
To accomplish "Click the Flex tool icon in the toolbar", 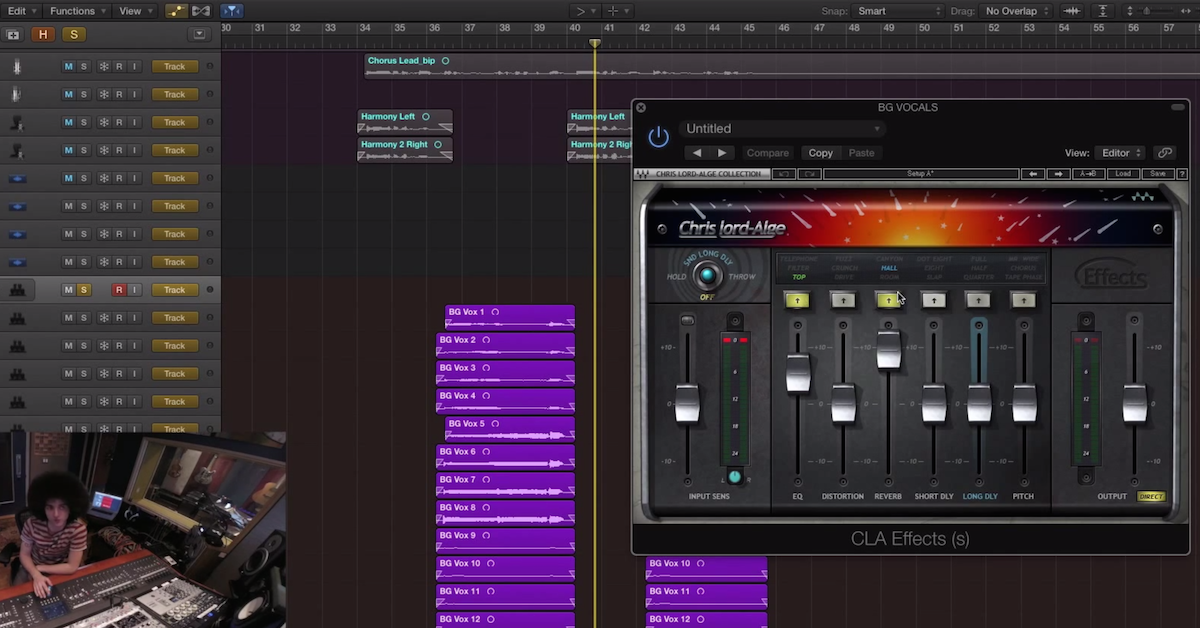I will 200,10.
